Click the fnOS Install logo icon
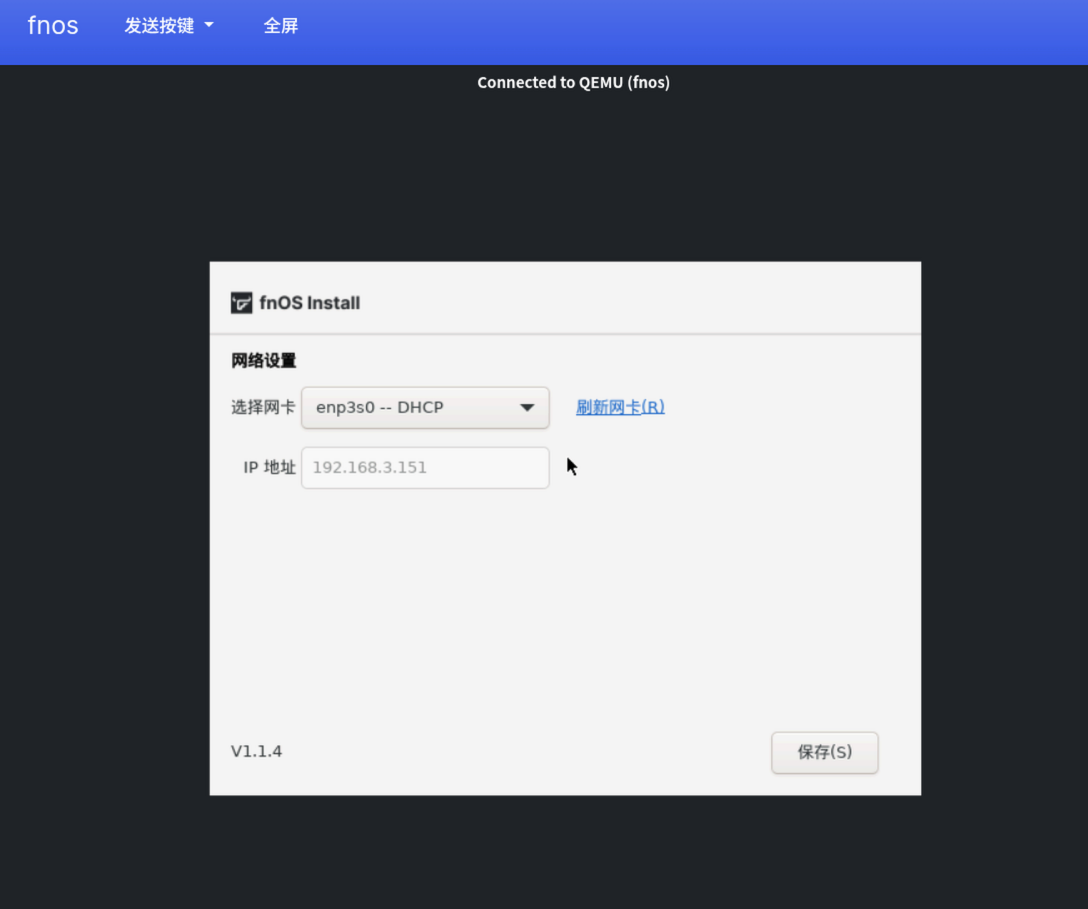Image resolution: width=1088 pixels, height=909 pixels. (x=241, y=303)
